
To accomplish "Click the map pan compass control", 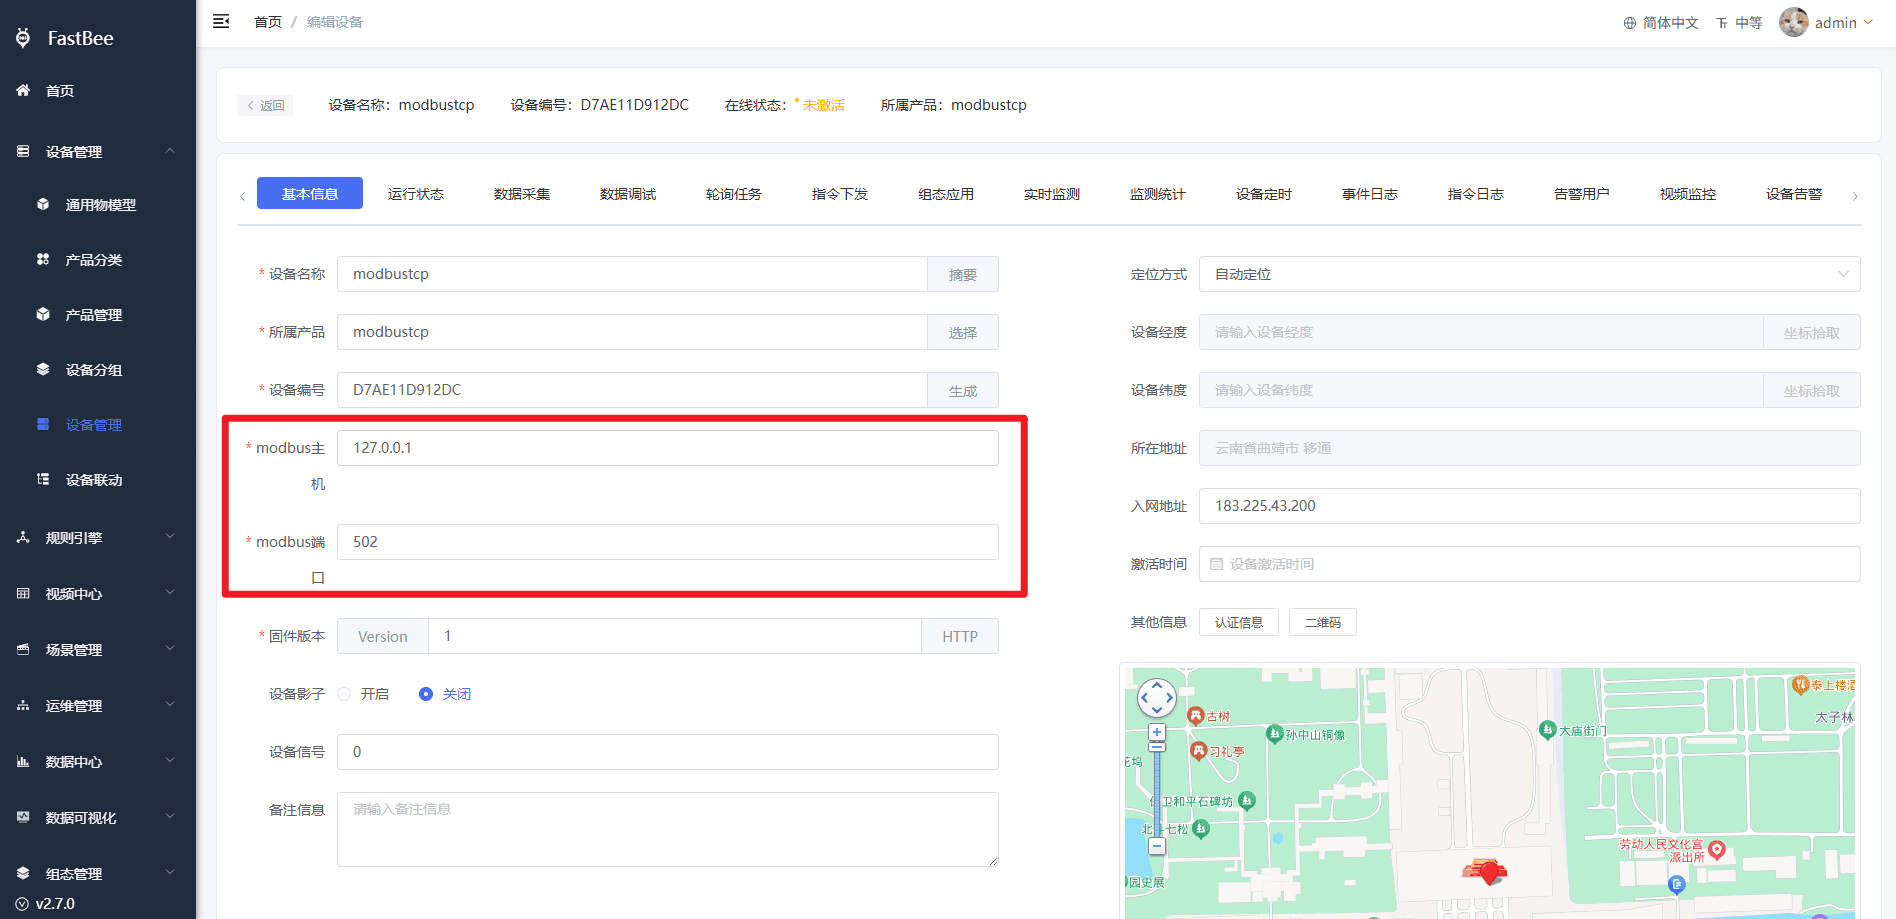I will 1157,698.
